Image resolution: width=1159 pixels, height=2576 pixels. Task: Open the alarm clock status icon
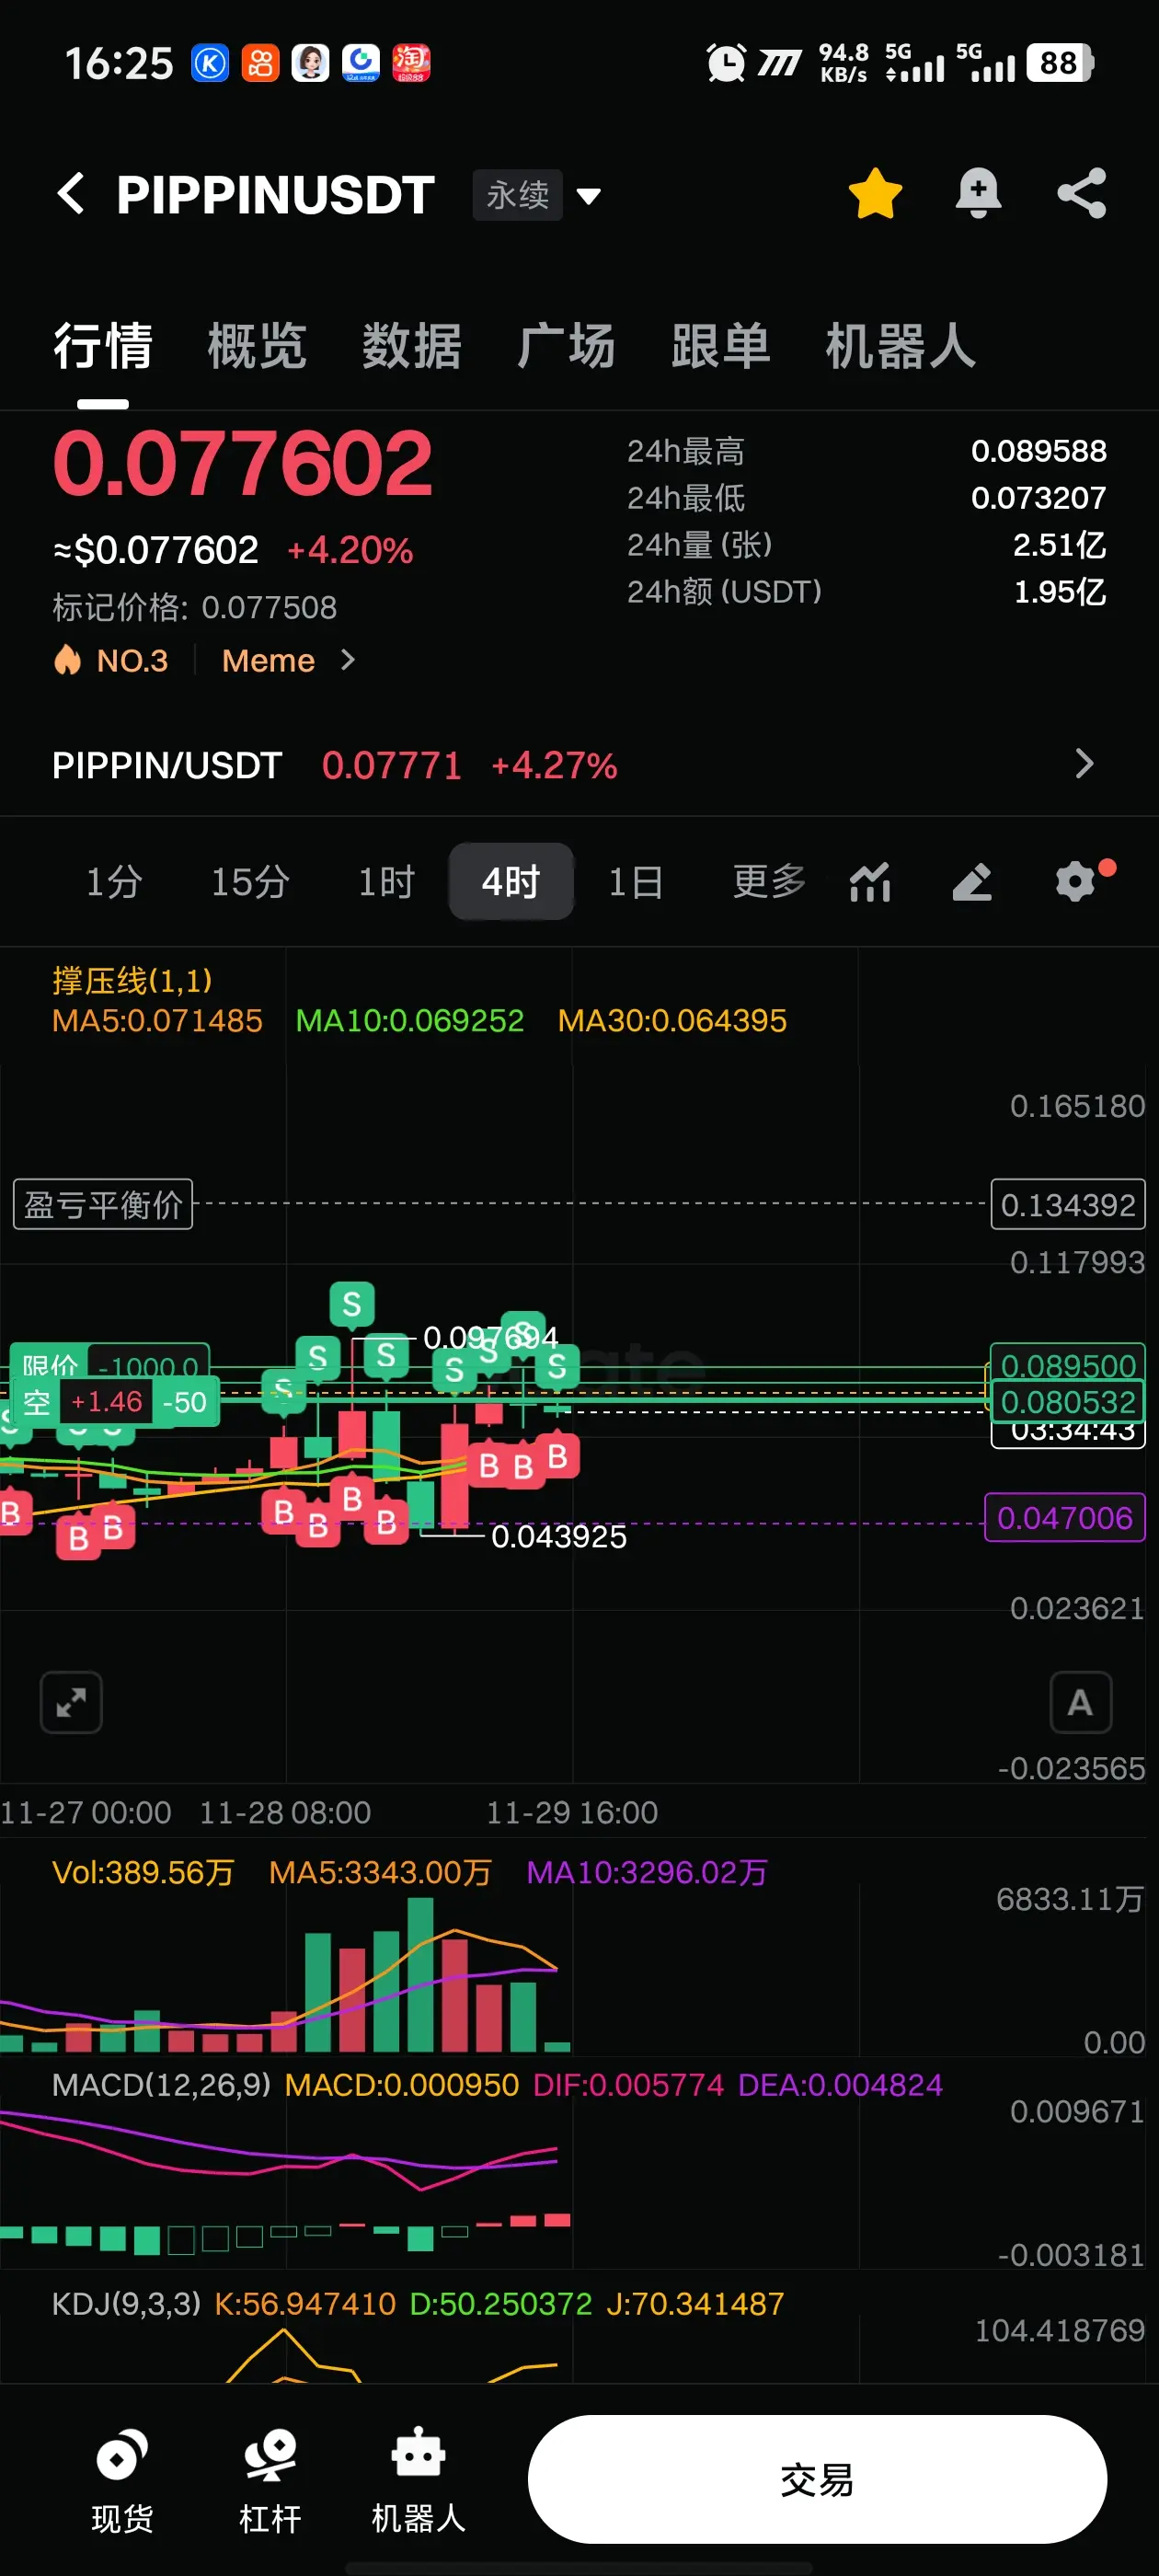click(x=726, y=63)
